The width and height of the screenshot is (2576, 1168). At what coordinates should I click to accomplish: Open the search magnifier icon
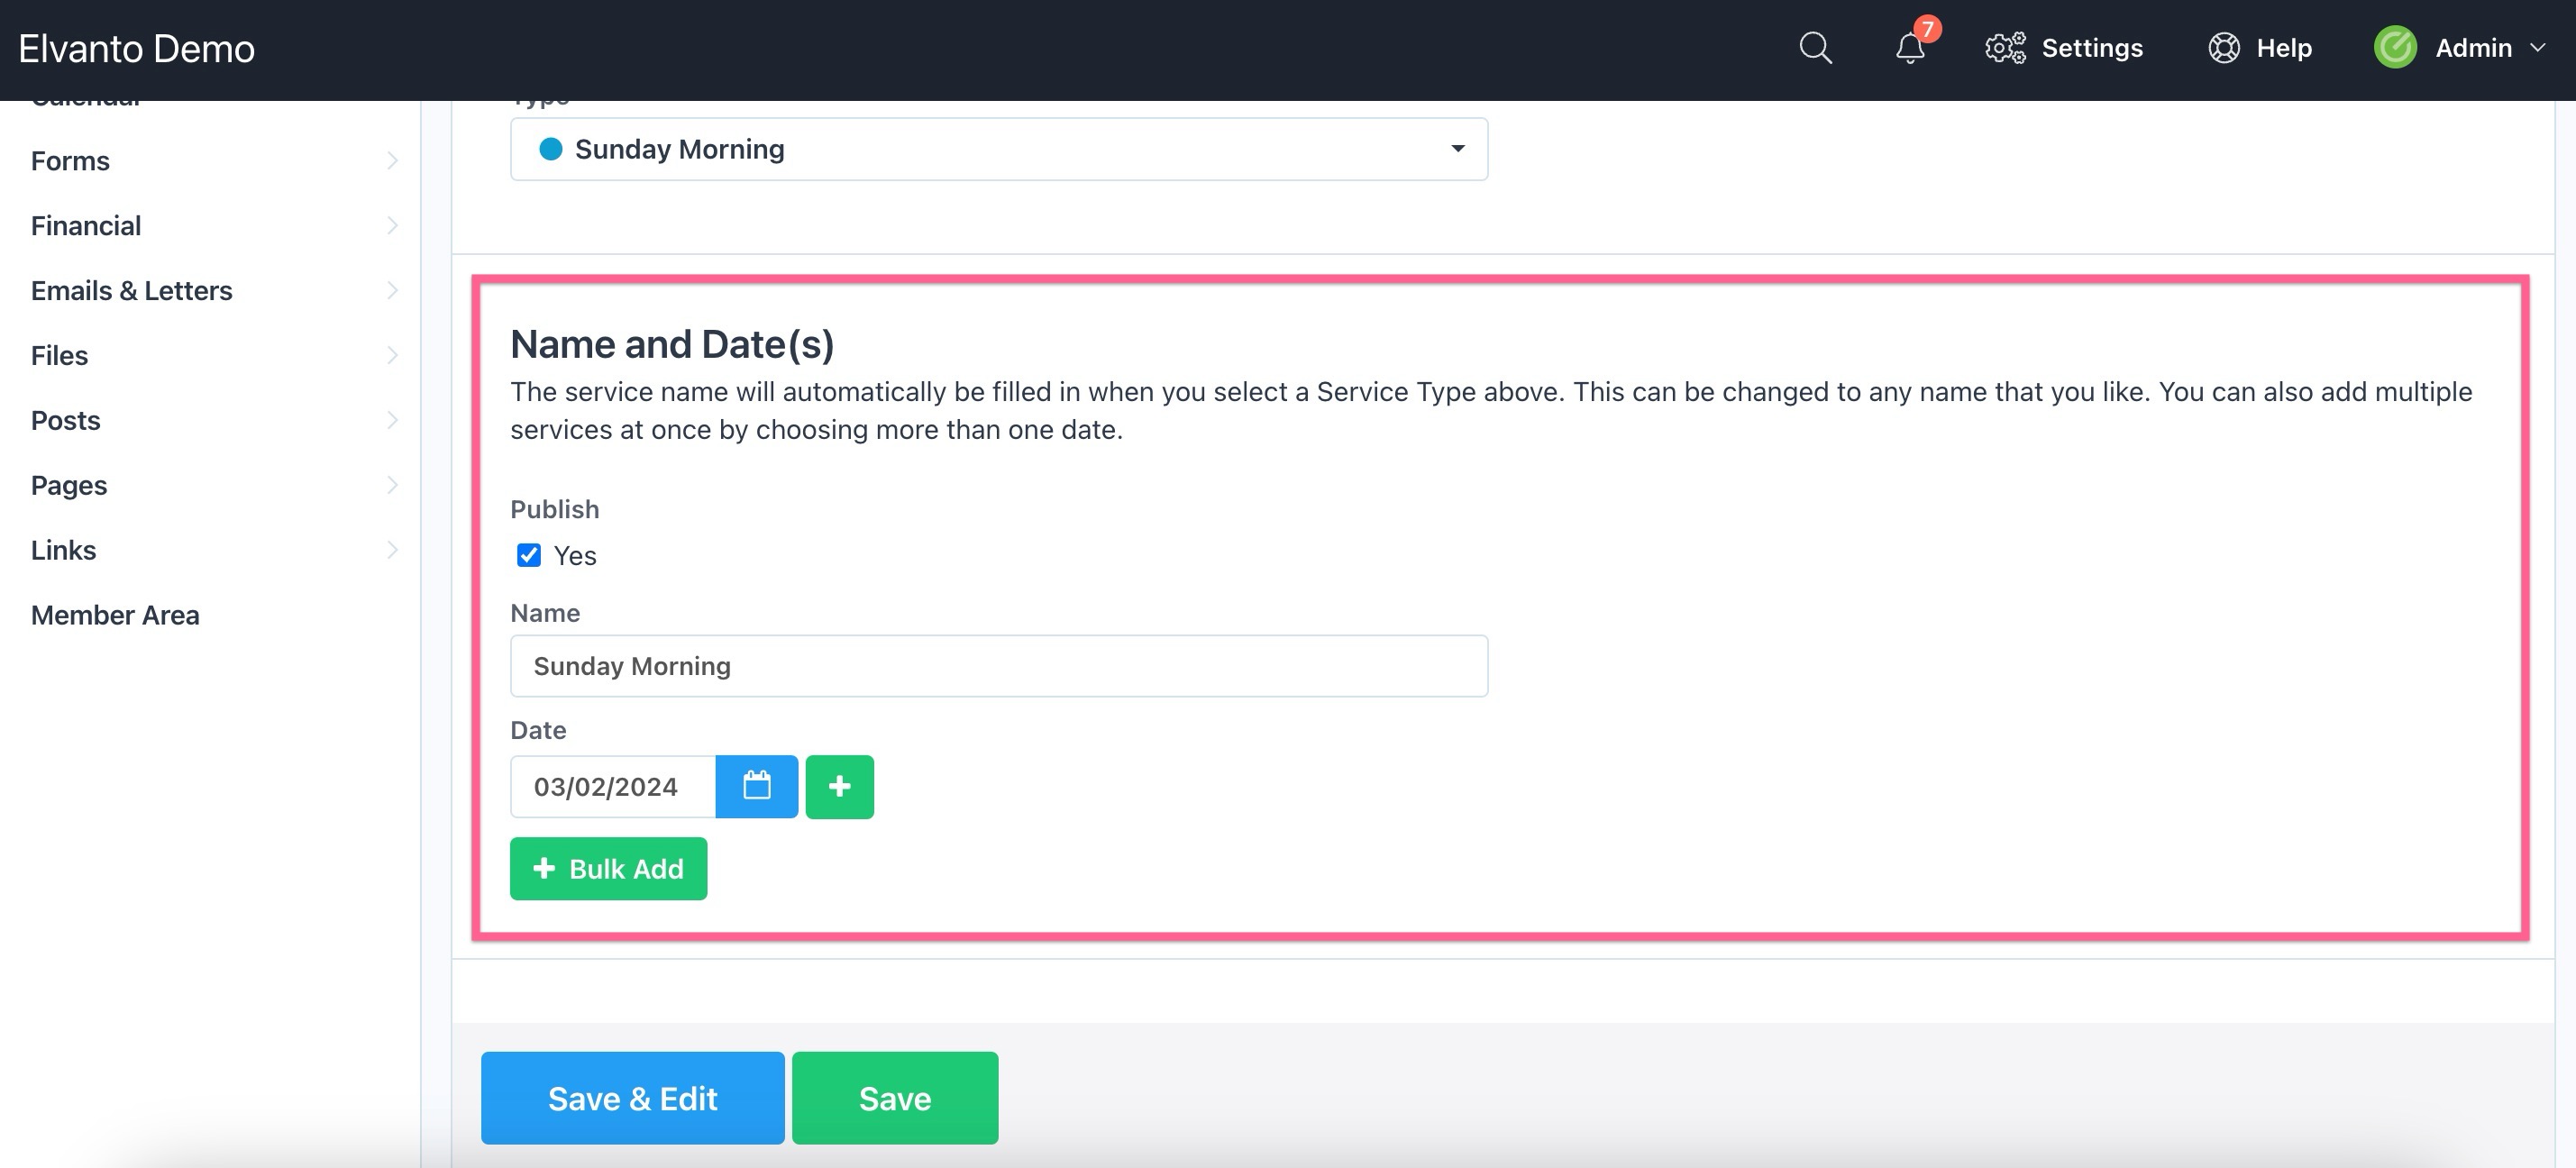1815,48
